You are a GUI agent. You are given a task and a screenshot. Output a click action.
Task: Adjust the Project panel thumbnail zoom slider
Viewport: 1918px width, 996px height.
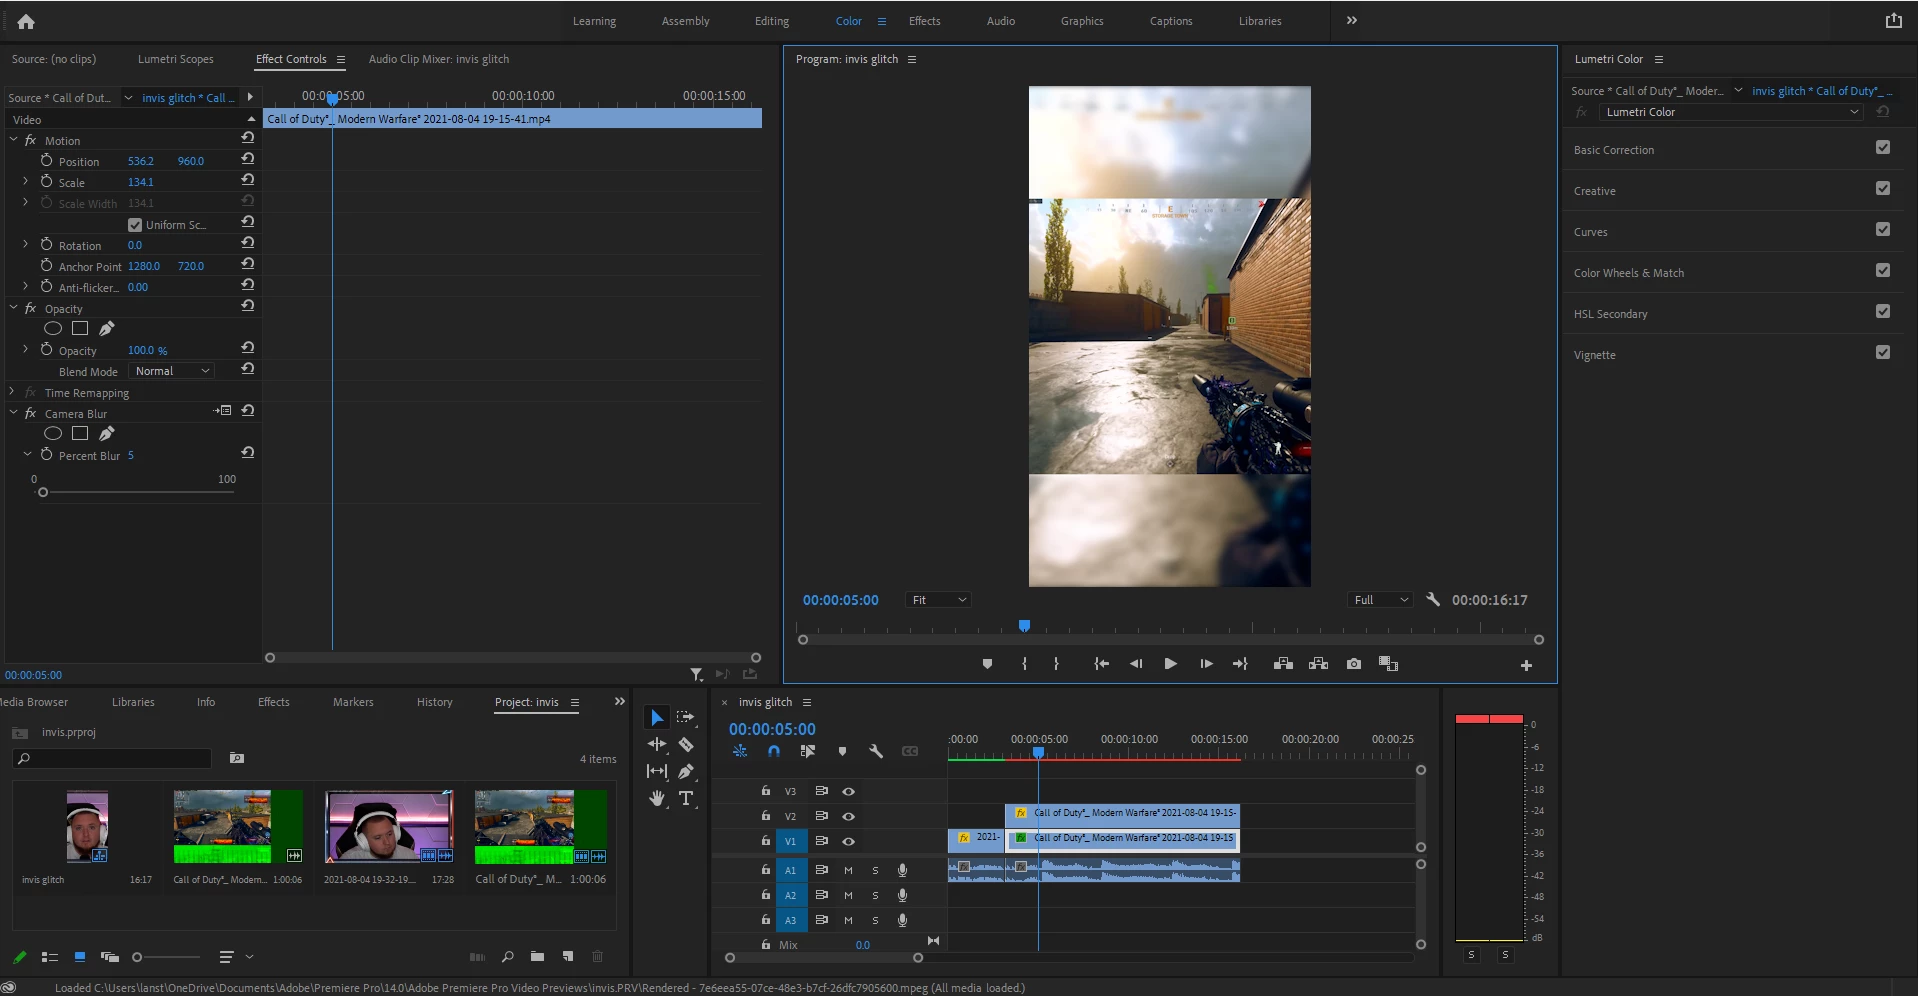[137, 957]
